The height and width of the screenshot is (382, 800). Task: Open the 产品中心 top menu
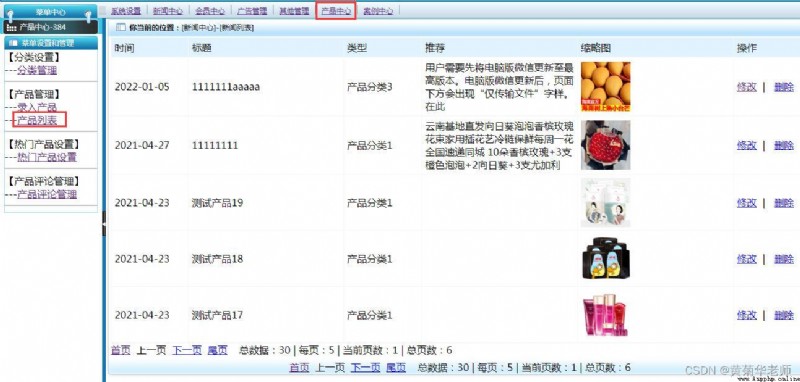click(336, 11)
